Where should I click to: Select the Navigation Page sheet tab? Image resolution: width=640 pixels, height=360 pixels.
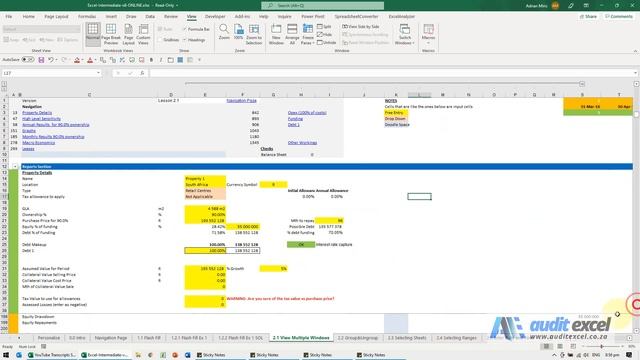pos(111,338)
